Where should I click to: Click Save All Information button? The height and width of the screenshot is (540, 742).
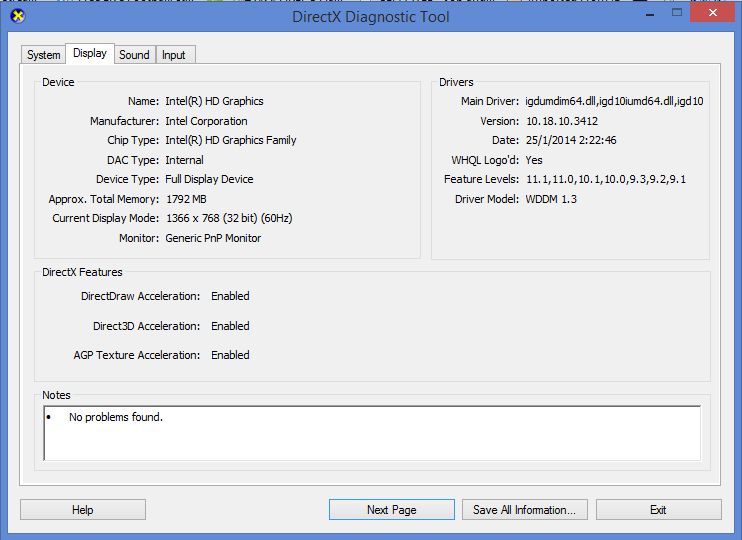[x=525, y=510]
